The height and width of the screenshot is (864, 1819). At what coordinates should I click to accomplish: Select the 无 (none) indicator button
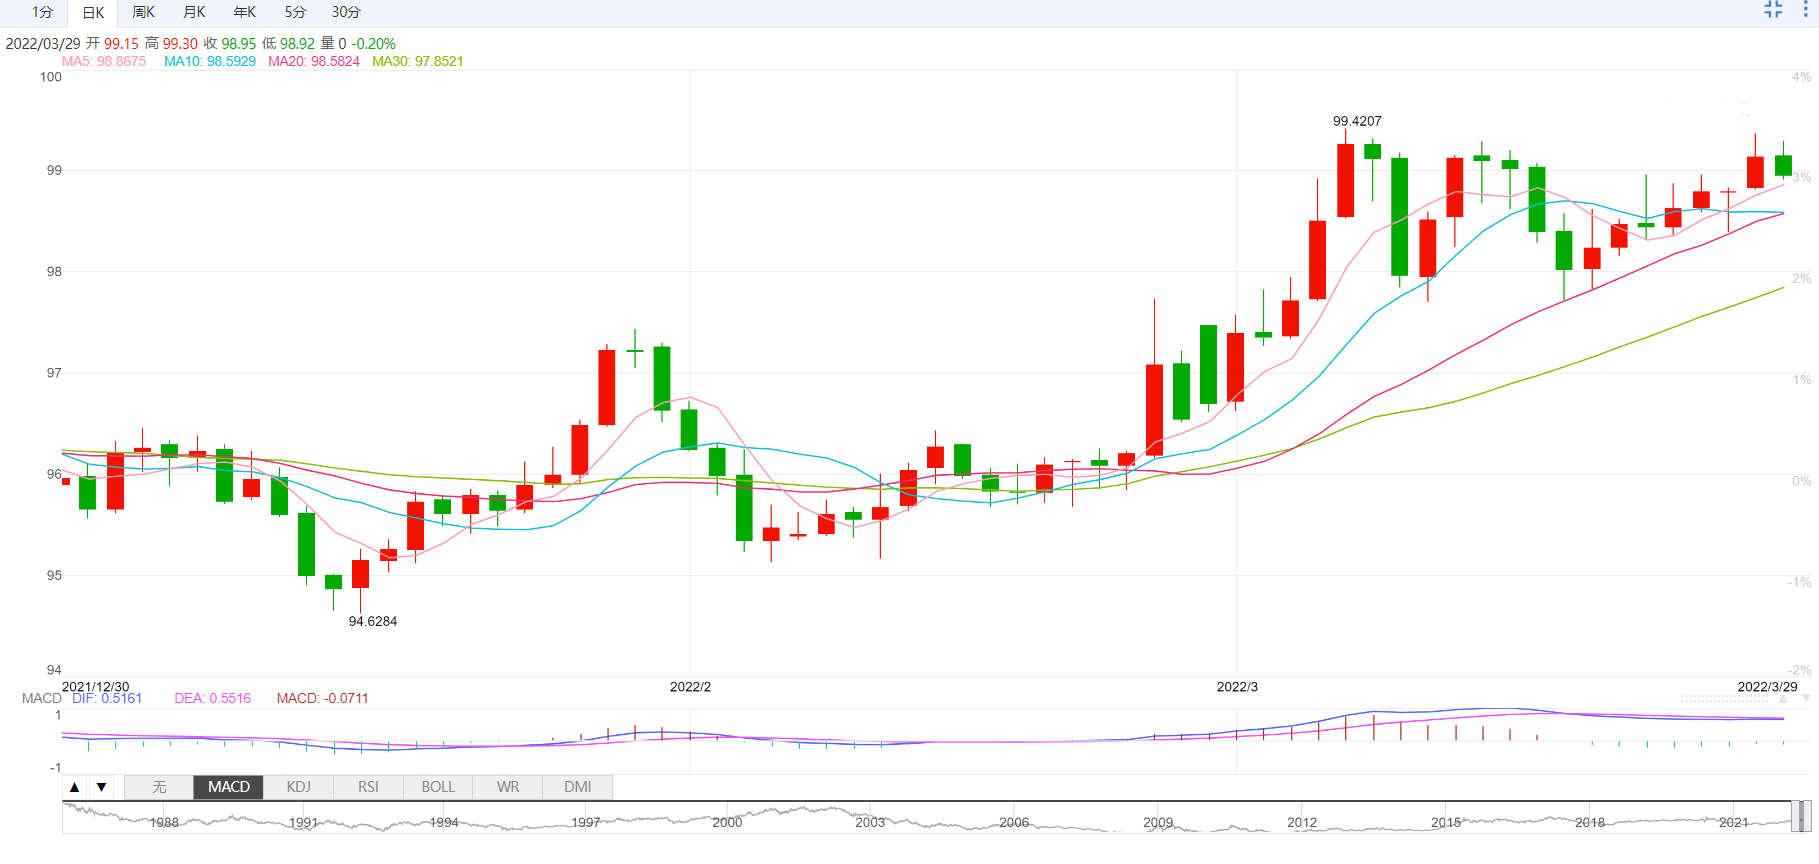(x=159, y=787)
